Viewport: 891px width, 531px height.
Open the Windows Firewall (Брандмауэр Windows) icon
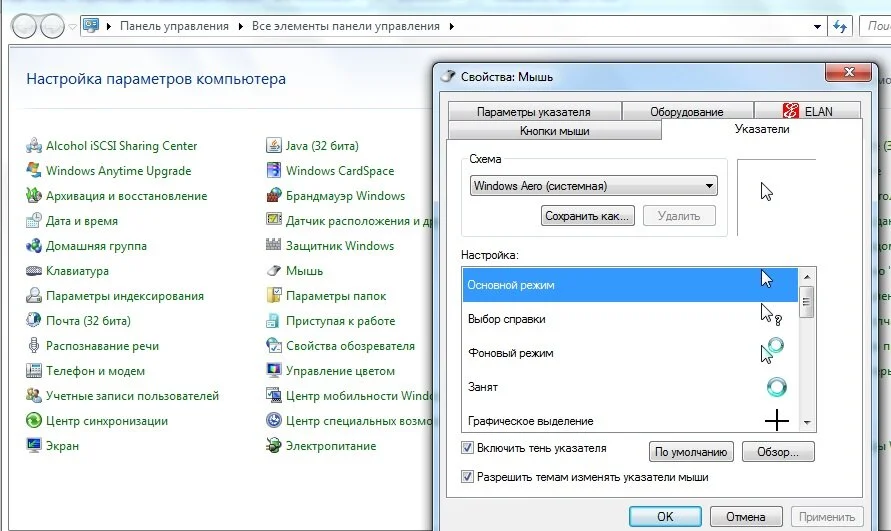point(274,196)
